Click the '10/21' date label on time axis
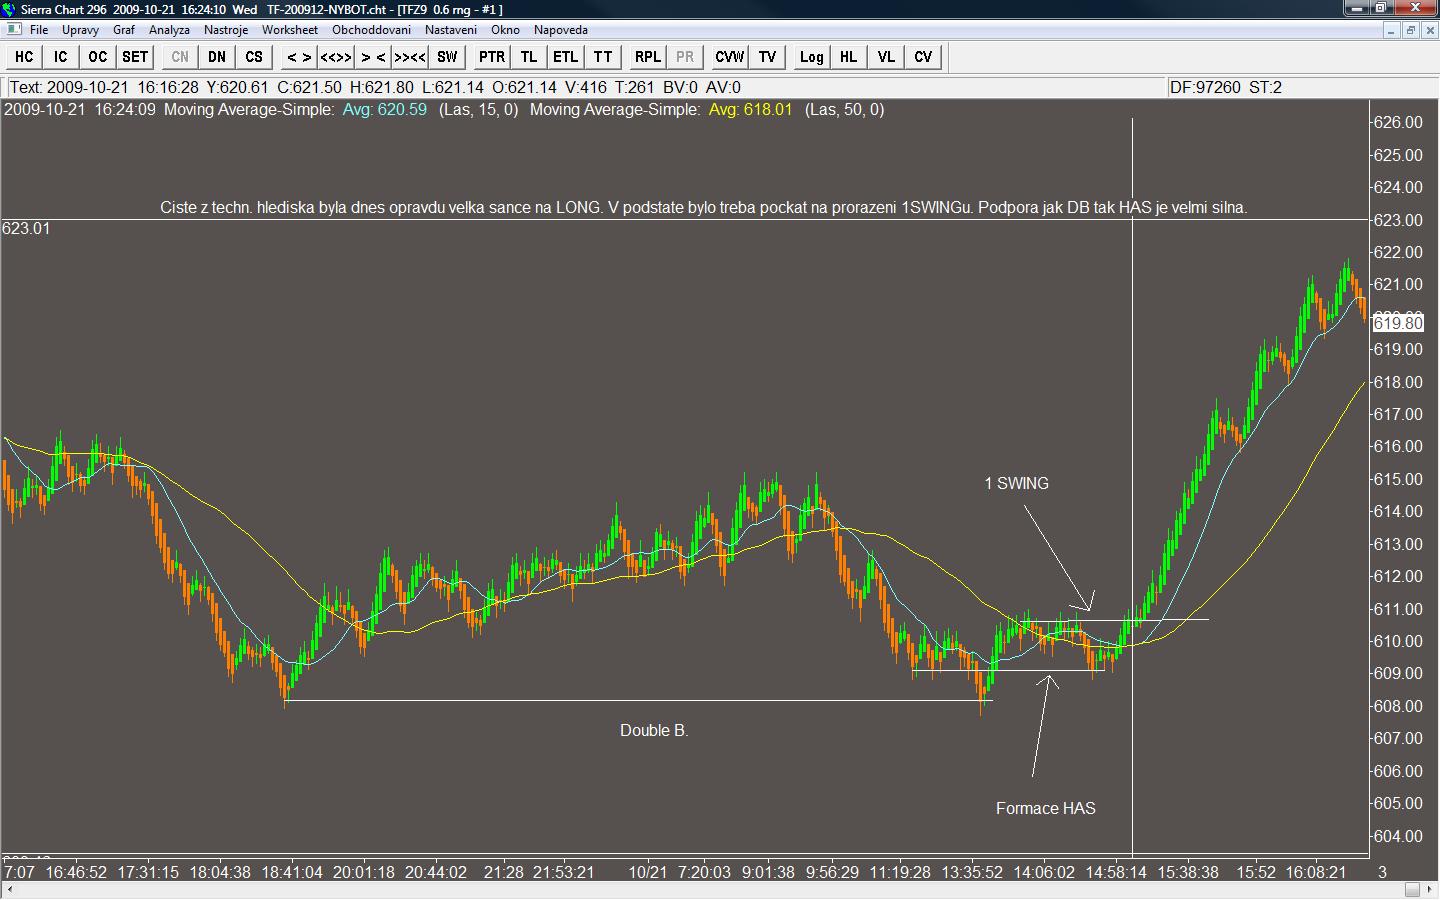 tap(648, 872)
